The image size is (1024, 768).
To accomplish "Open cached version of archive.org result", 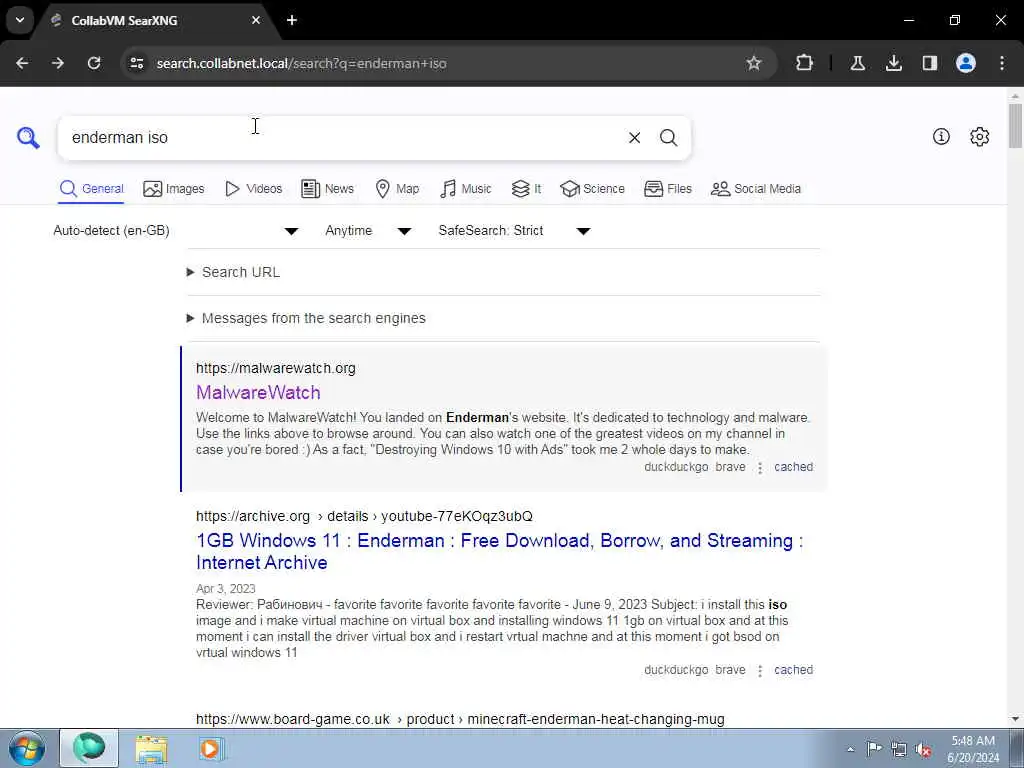I will tap(793, 670).
